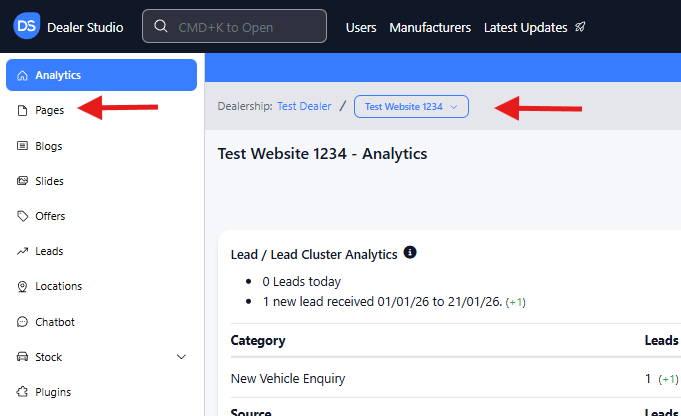Click the Locations pin icon

point(23,286)
